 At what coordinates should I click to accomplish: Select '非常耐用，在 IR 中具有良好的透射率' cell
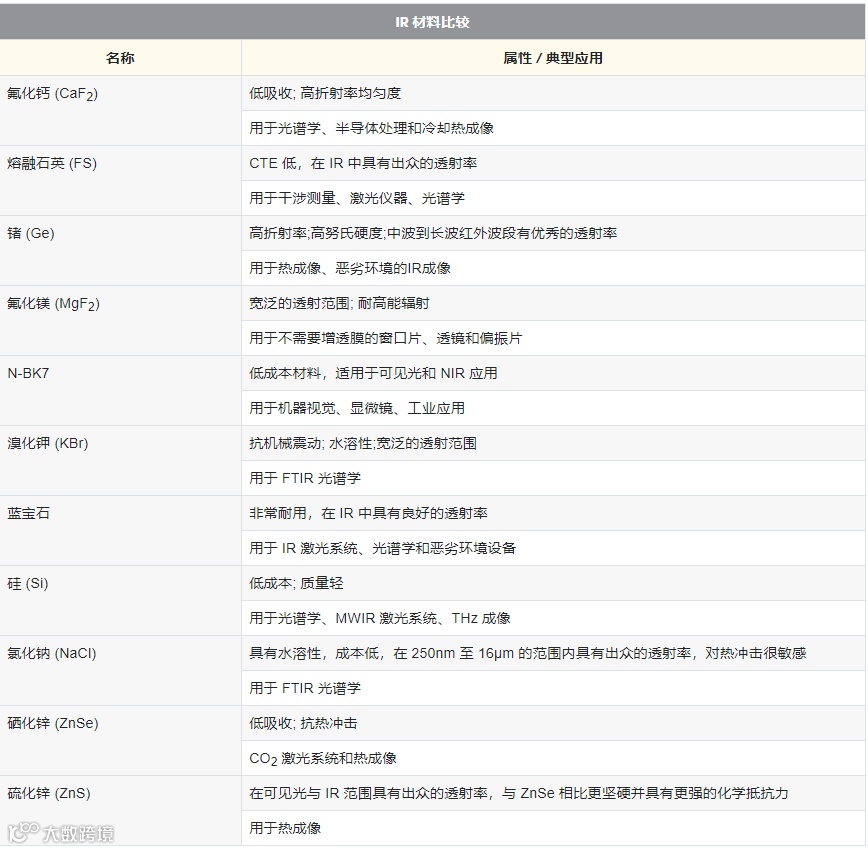tap(553, 513)
